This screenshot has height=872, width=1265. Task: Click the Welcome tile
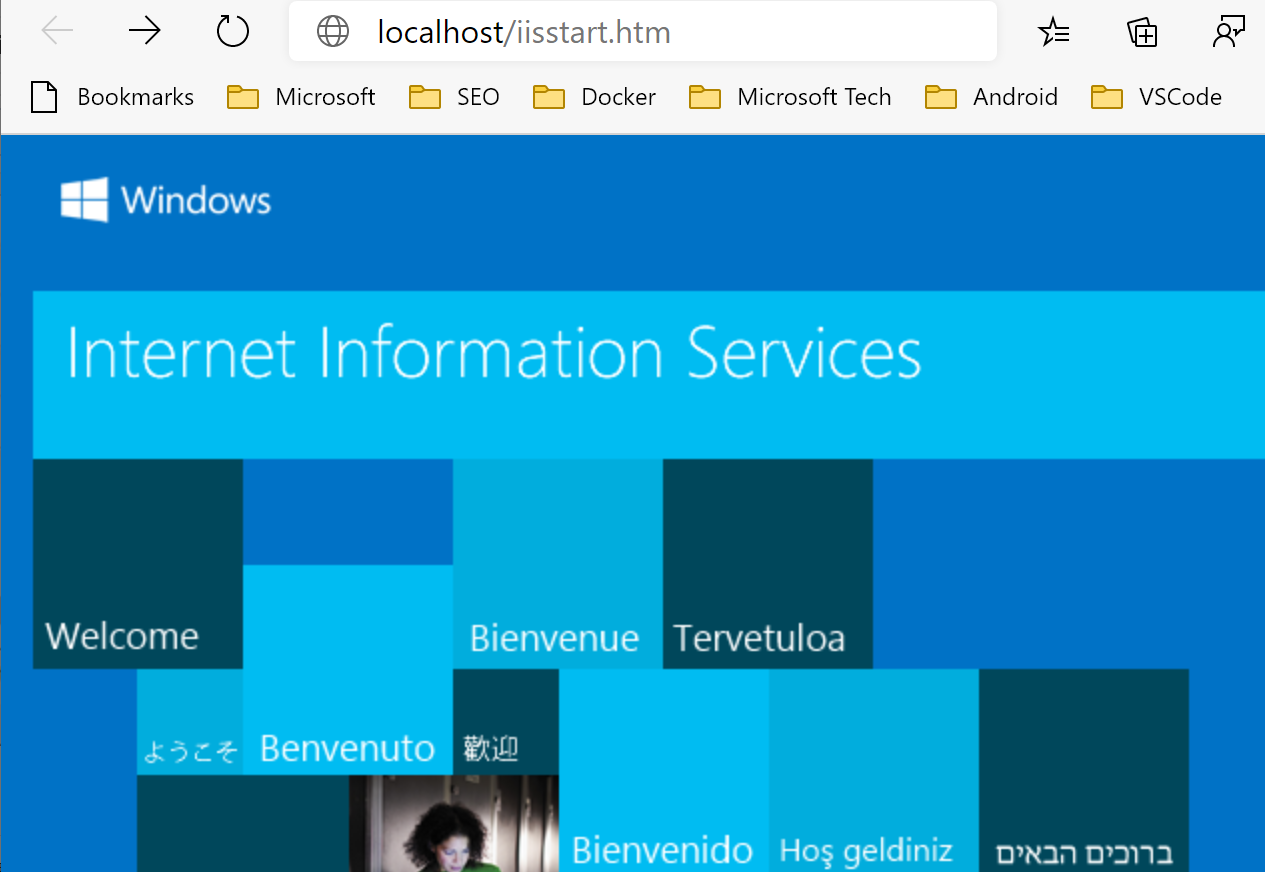point(138,564)
